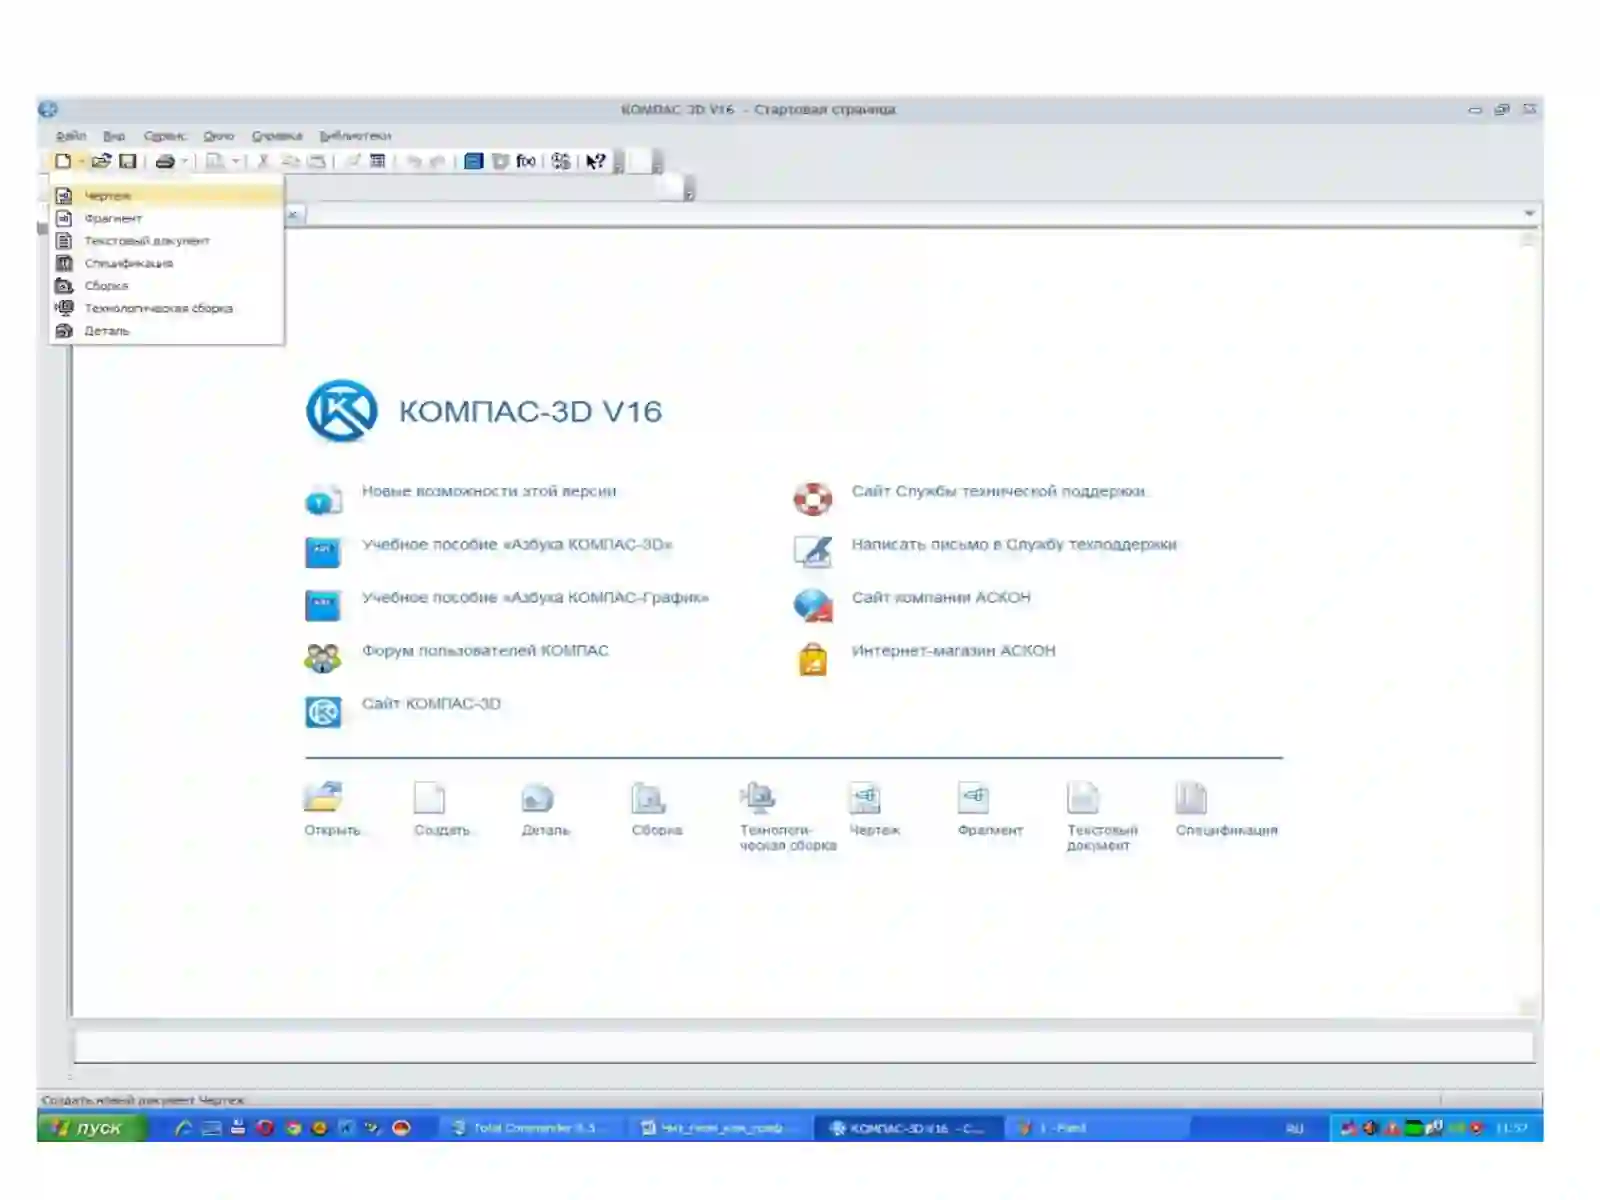Viewport: 1600px width, 1200px height.
Task: Click the RU language indicator in taskbar
Action: 1295,1128
